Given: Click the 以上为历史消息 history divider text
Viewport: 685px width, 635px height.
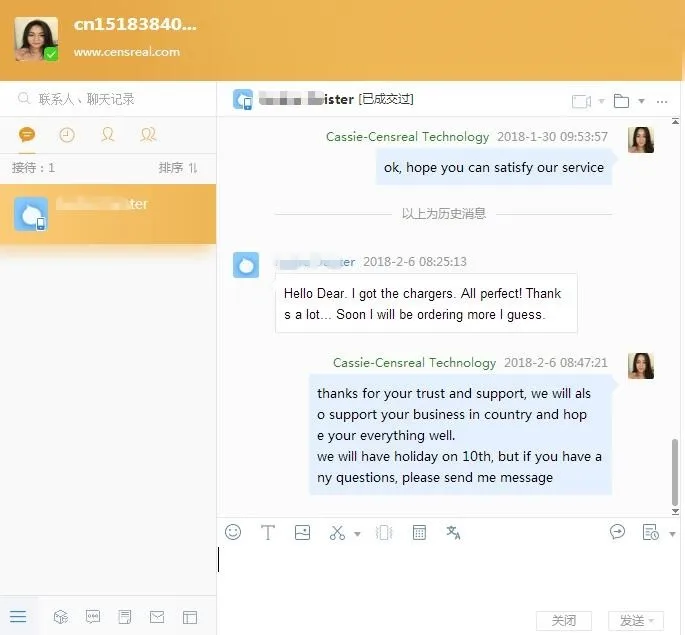Looking at the screenshot, I should 443,214.
